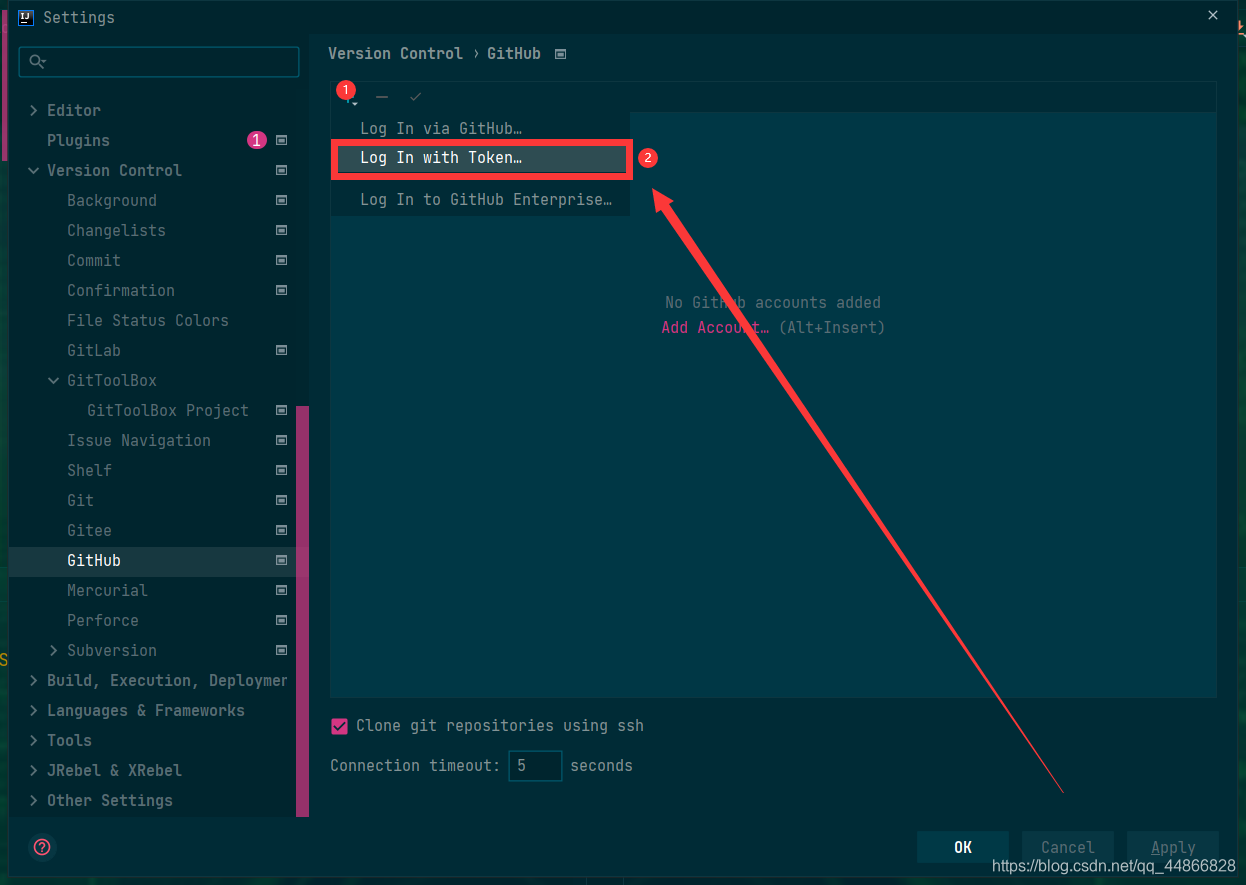
Task: Click project-level icon next to Mercurial
Action: click(x=282, y=590)
